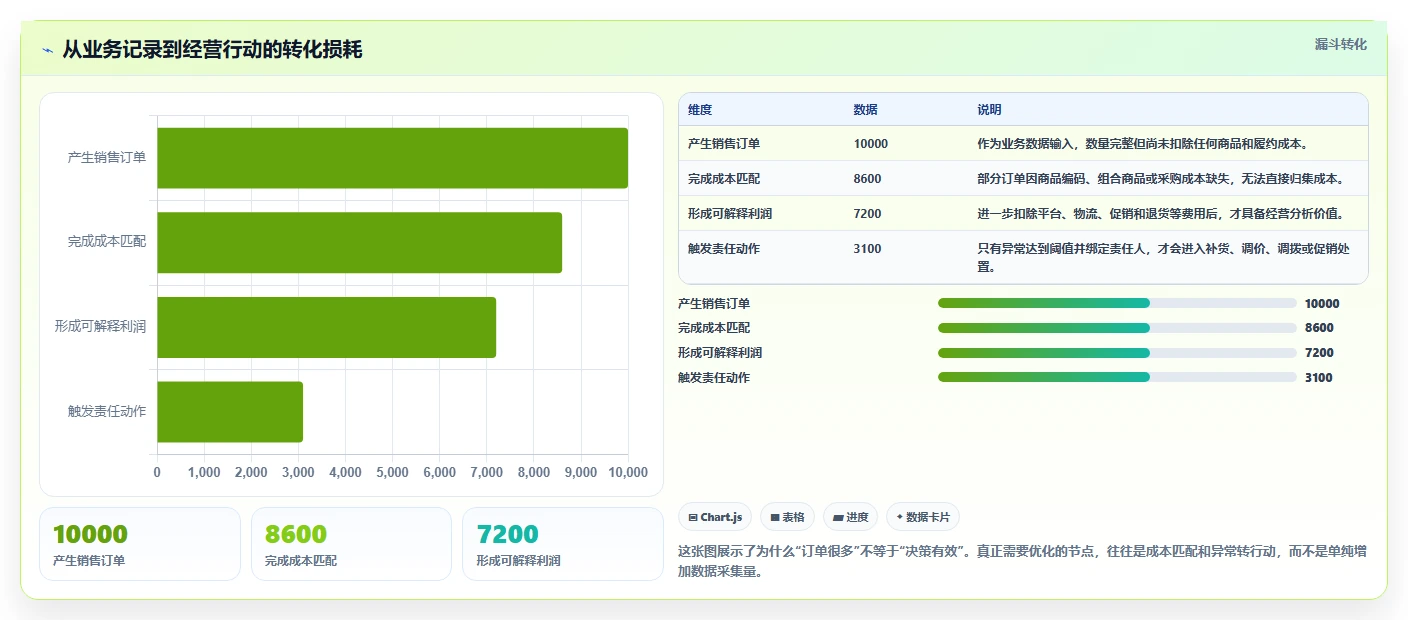Select the 进度 tag chip

850,517
